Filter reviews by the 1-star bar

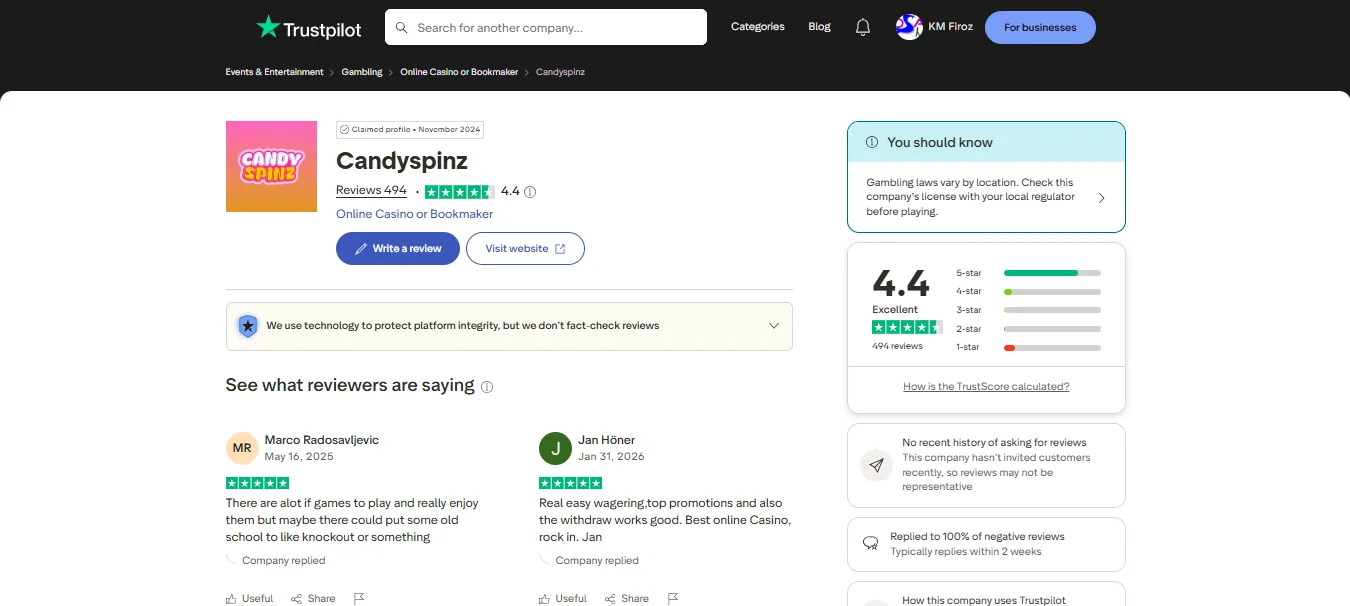click(1052, 348)
